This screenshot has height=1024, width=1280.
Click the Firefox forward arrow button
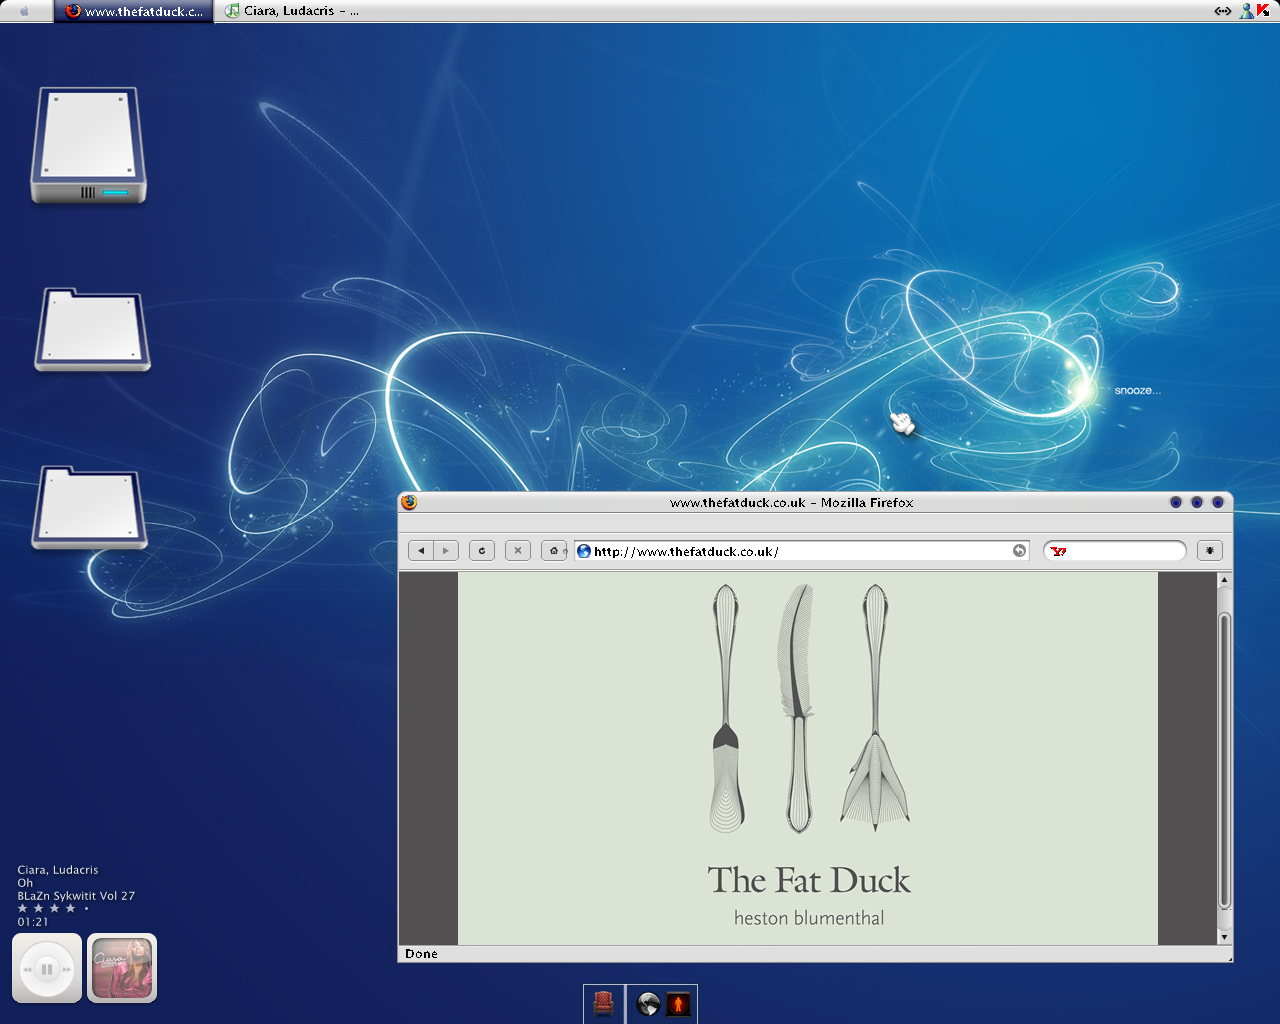click(x=446, y=551)
